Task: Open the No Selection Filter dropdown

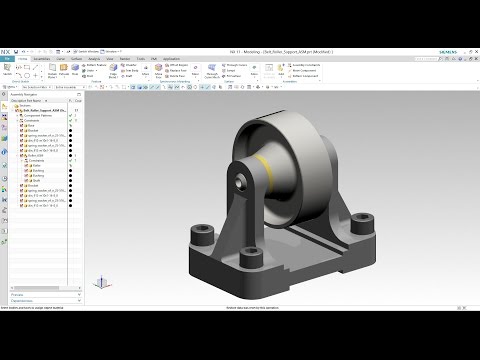Action: tap(37, 87)
